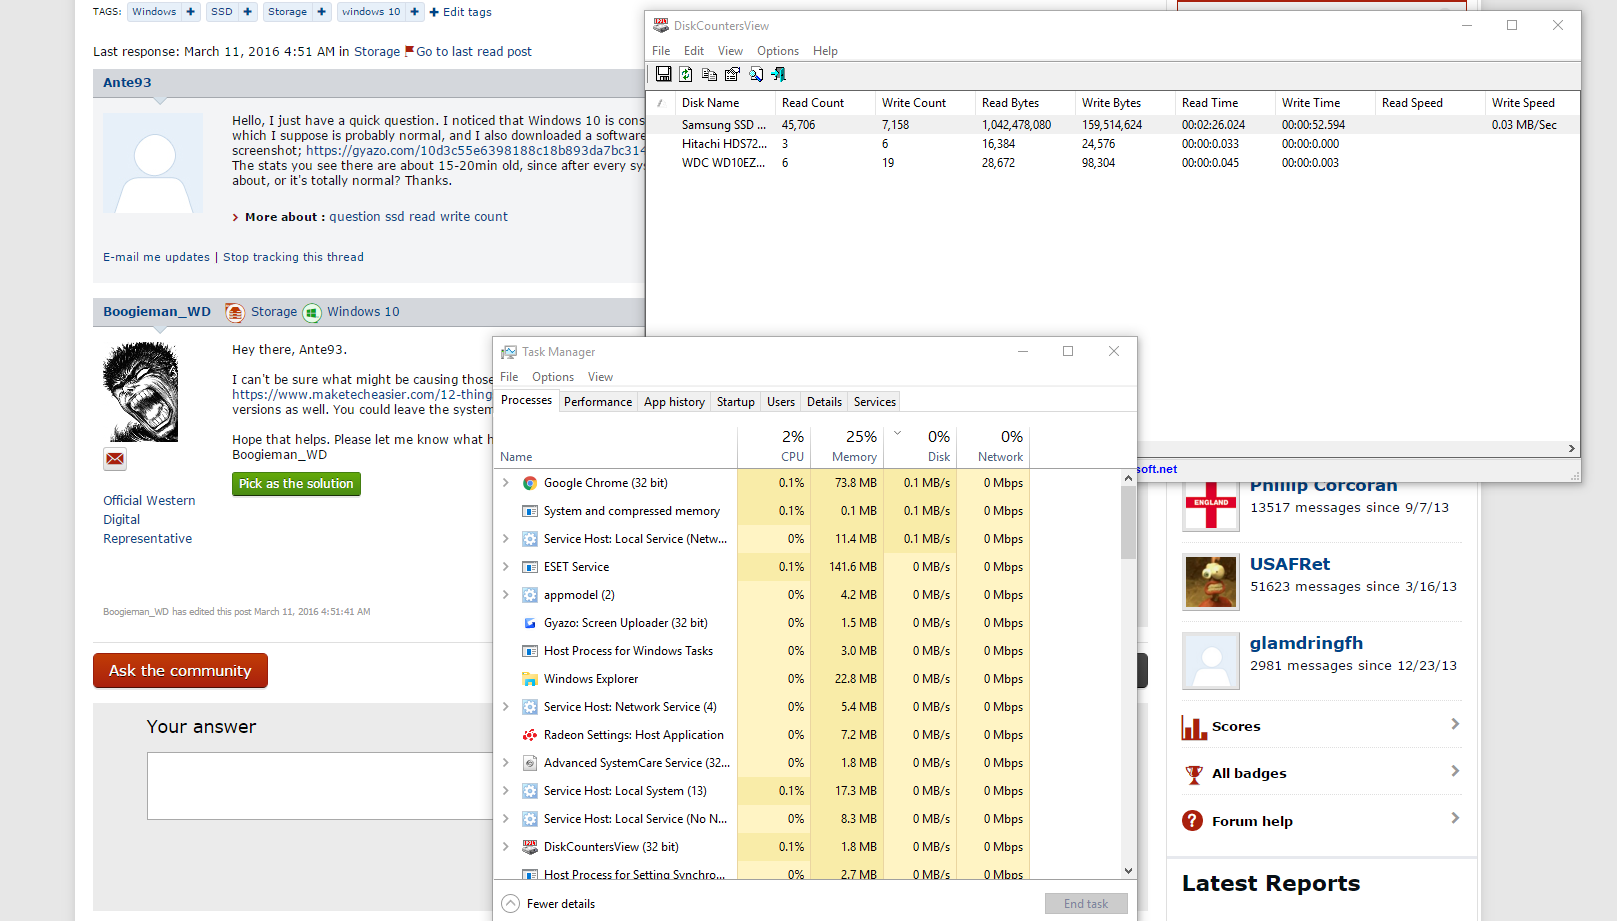This screenshot has height=921, width=1617.
Task: Click the Task Manager title bar icon
Action: coord(509,352)
